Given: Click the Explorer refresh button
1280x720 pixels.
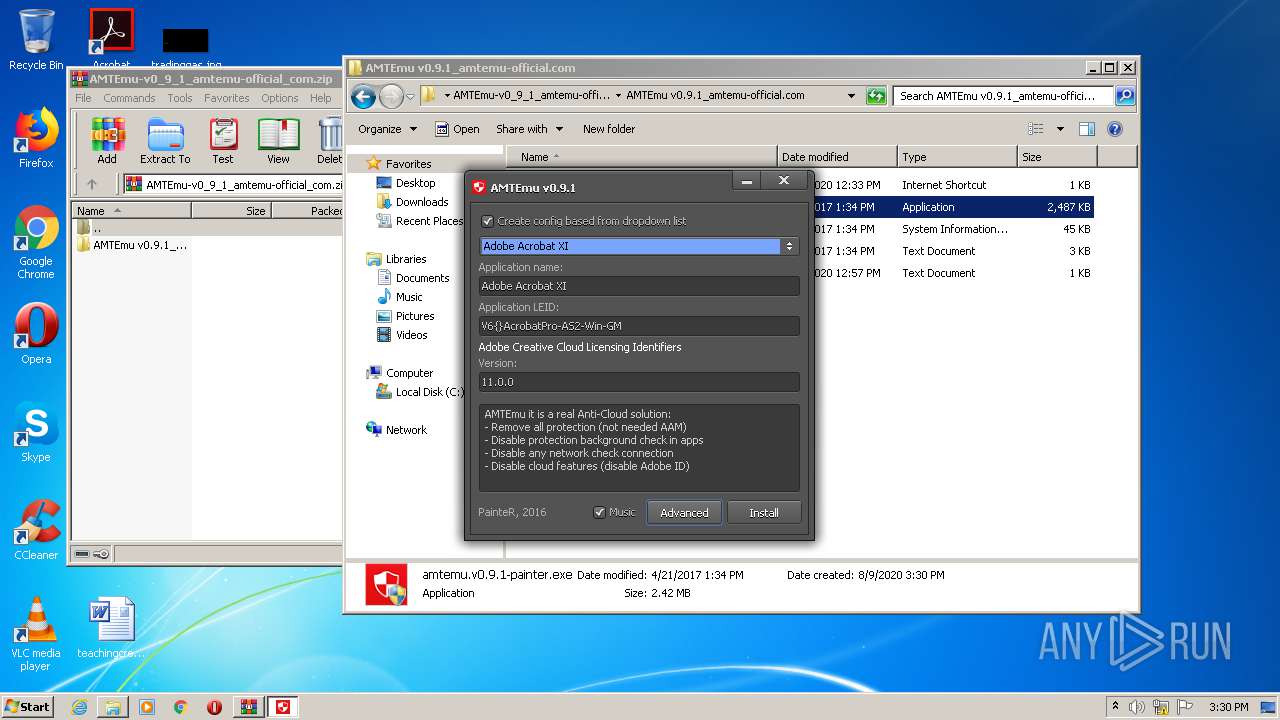Looking at the screenshot, I should pos(876,96).
